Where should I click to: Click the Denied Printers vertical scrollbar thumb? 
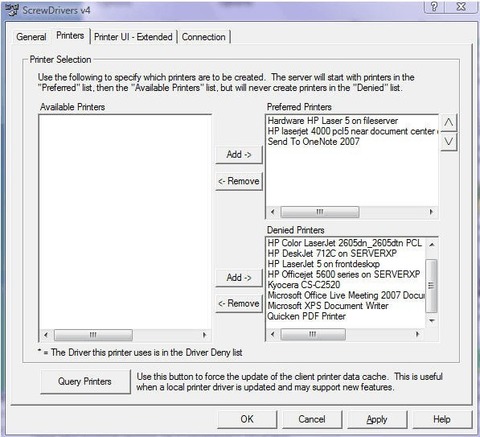pos(432,286)
